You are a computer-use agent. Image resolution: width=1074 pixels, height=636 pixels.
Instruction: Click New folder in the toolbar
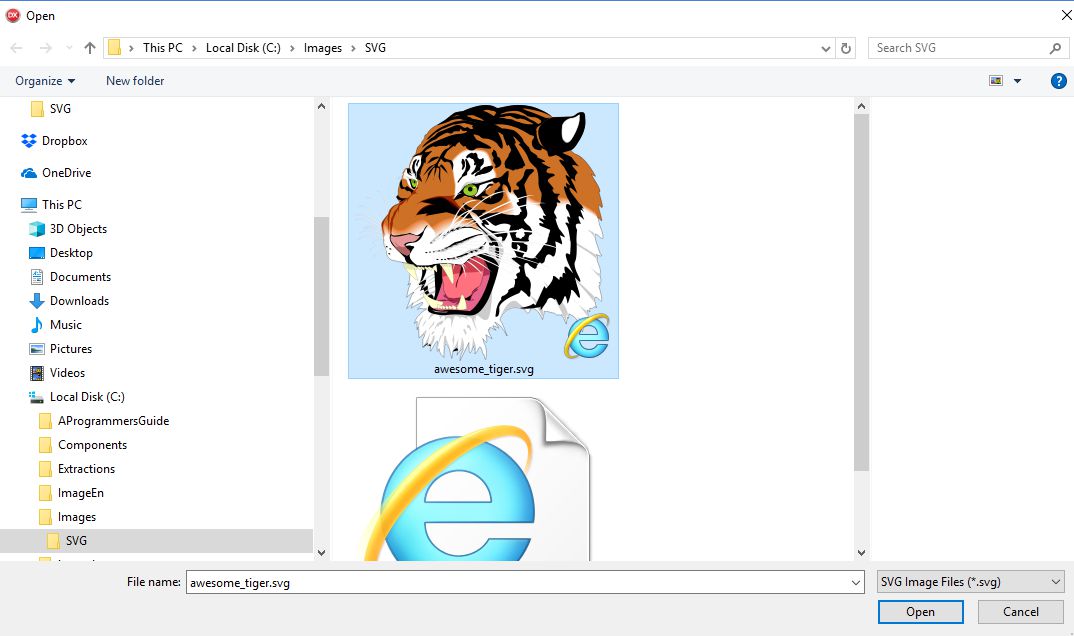pos(135,81)
